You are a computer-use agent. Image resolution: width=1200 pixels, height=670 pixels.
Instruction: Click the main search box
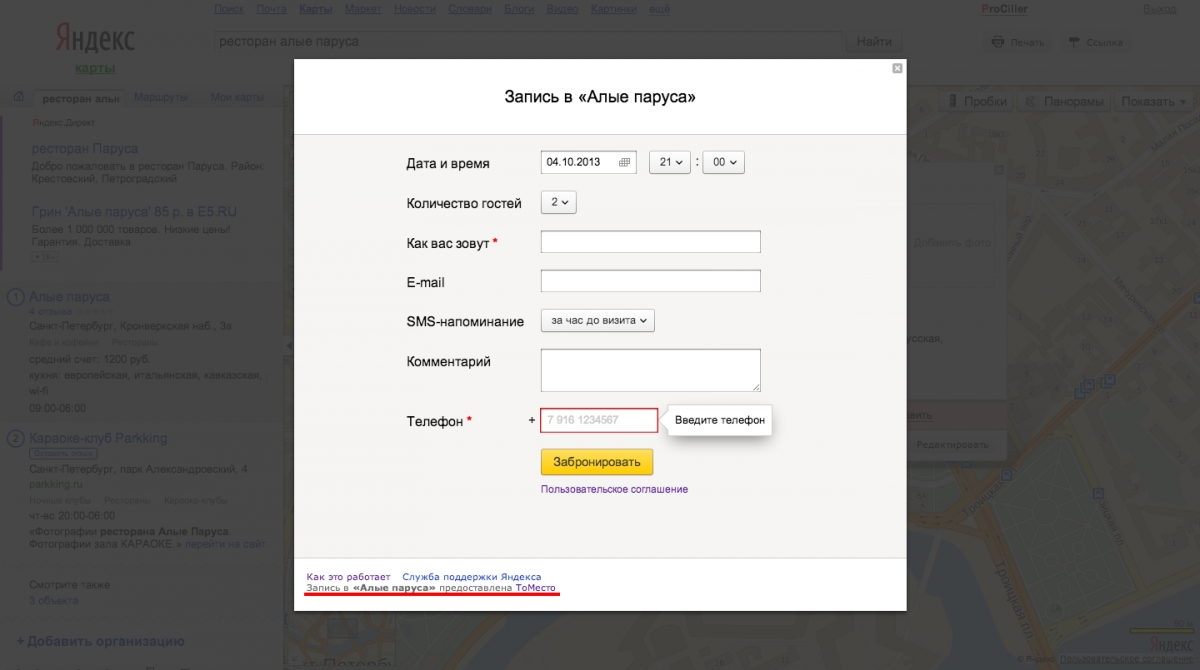pyautogui.click(x=529, y=42)
